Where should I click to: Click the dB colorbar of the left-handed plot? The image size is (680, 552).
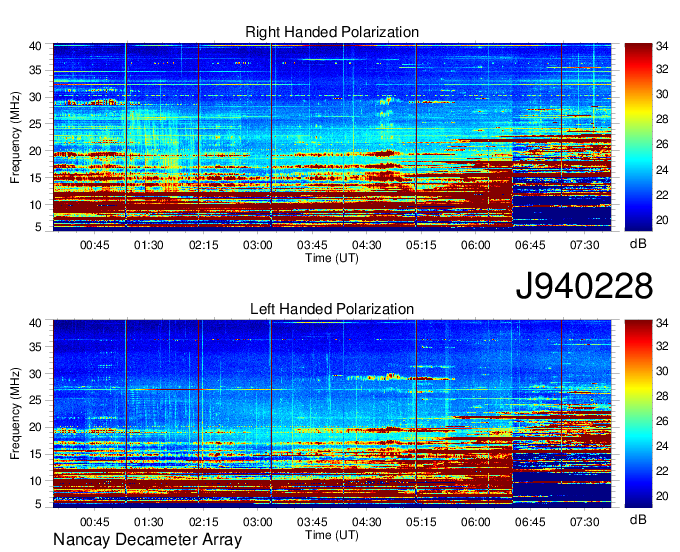(638, 414)
